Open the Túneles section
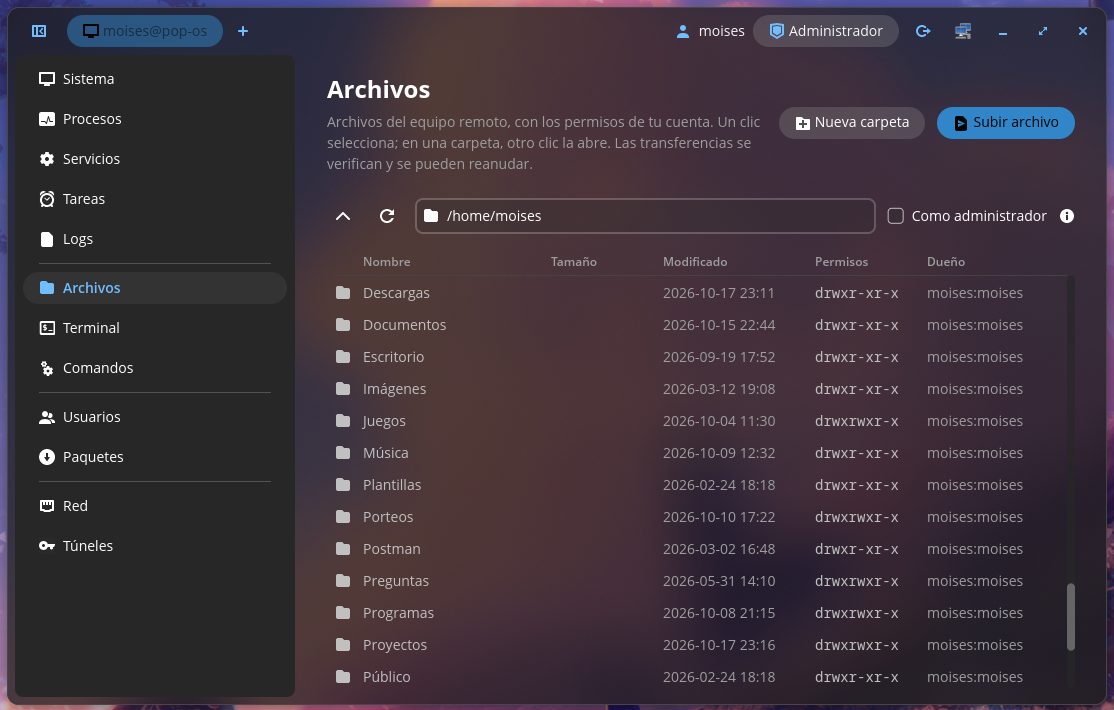The image size is (1114, 710). pyautogui.click(x=155, y=546)
